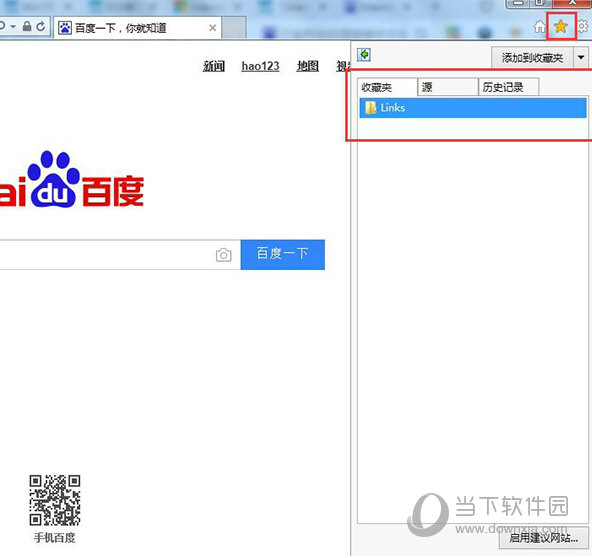Screen dimensions: 592x558
Task: Select the Links folder row
Action: 473,108
